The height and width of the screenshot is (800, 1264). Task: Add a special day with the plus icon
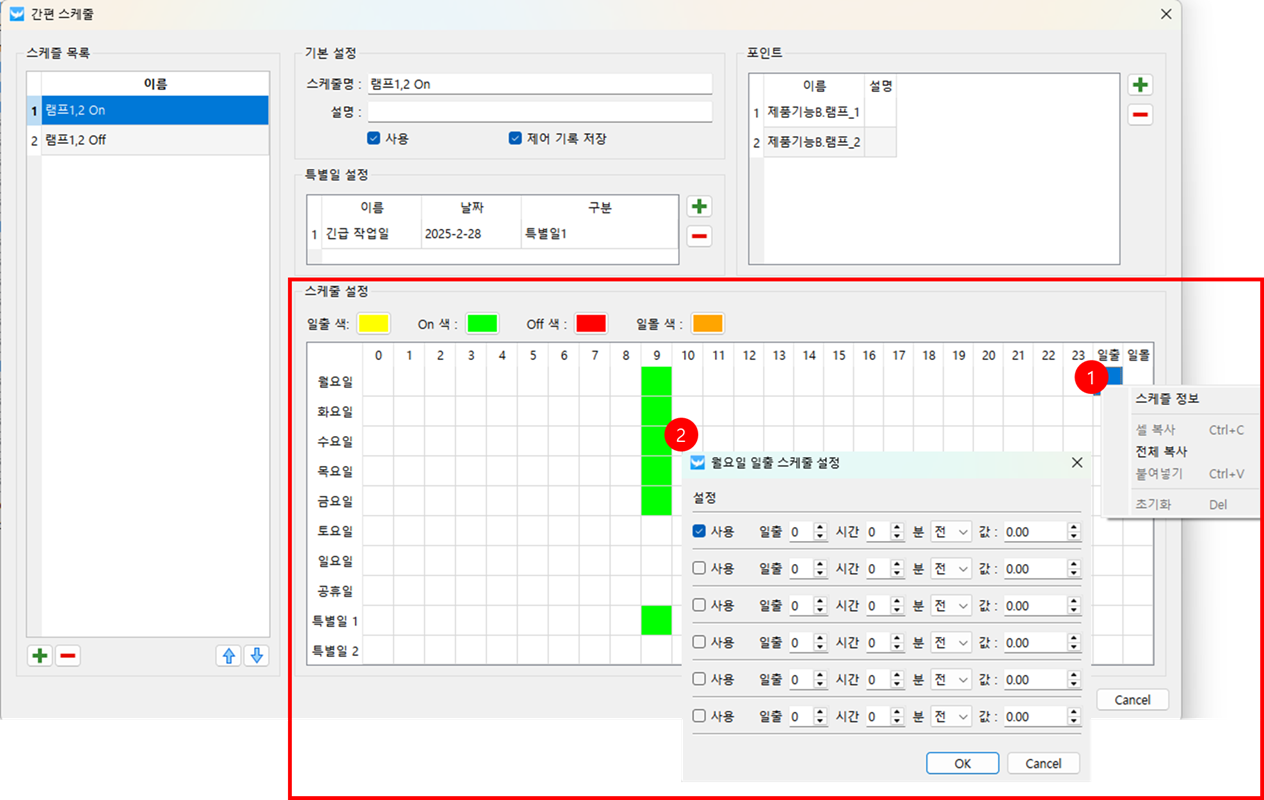point(700,207)
